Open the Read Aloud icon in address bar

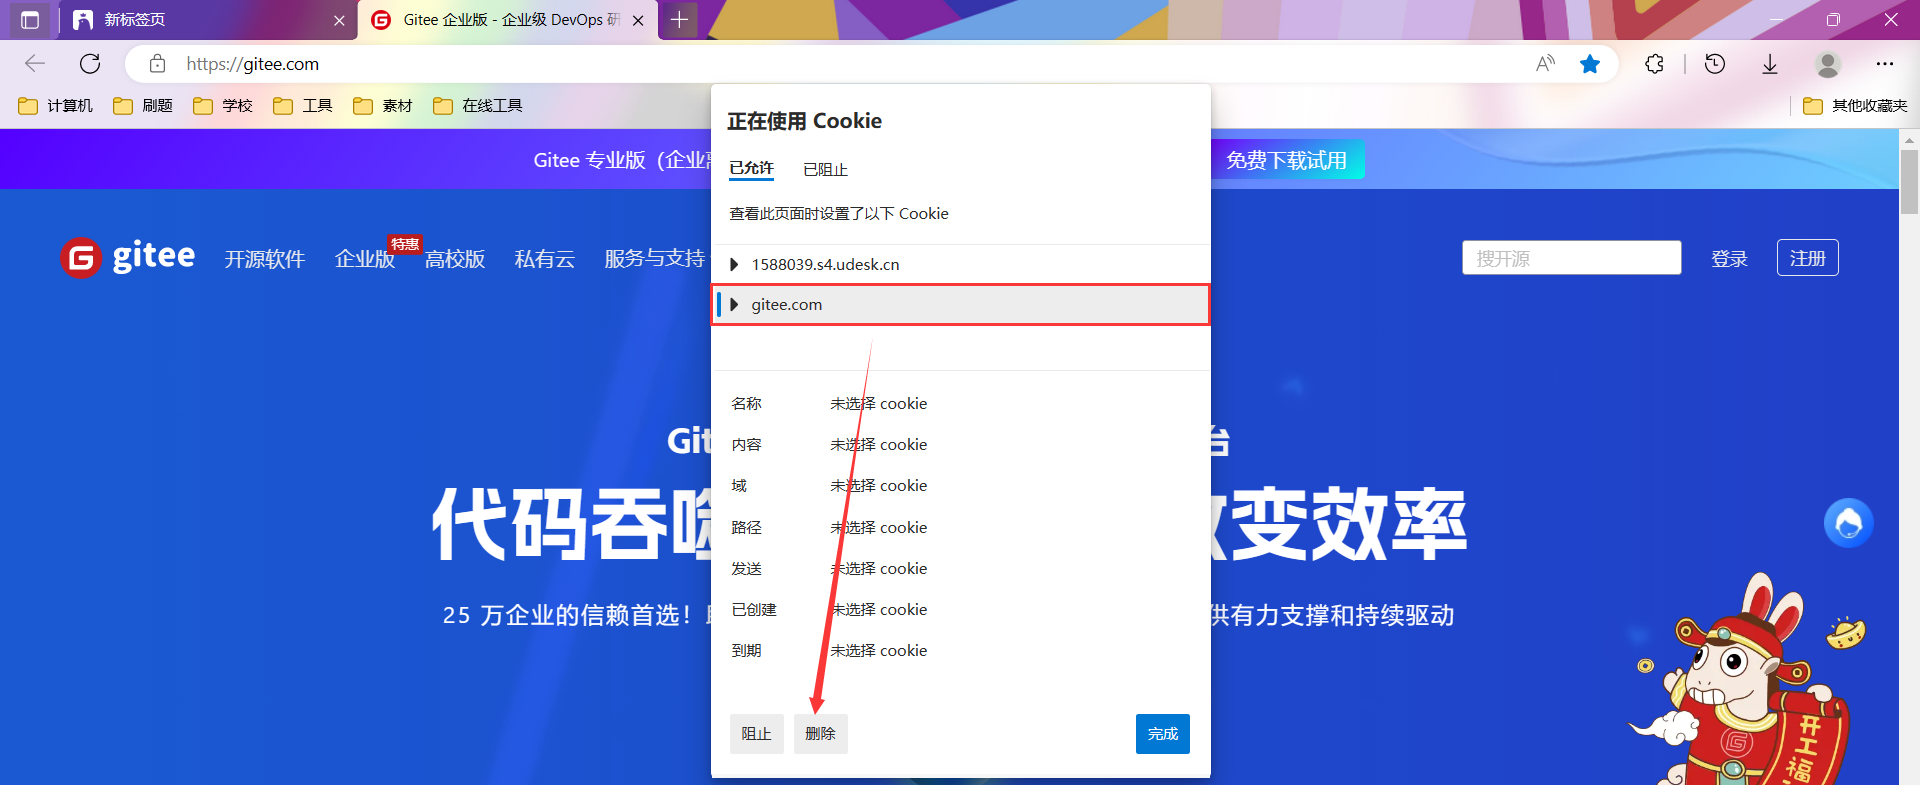[1545, 64]
